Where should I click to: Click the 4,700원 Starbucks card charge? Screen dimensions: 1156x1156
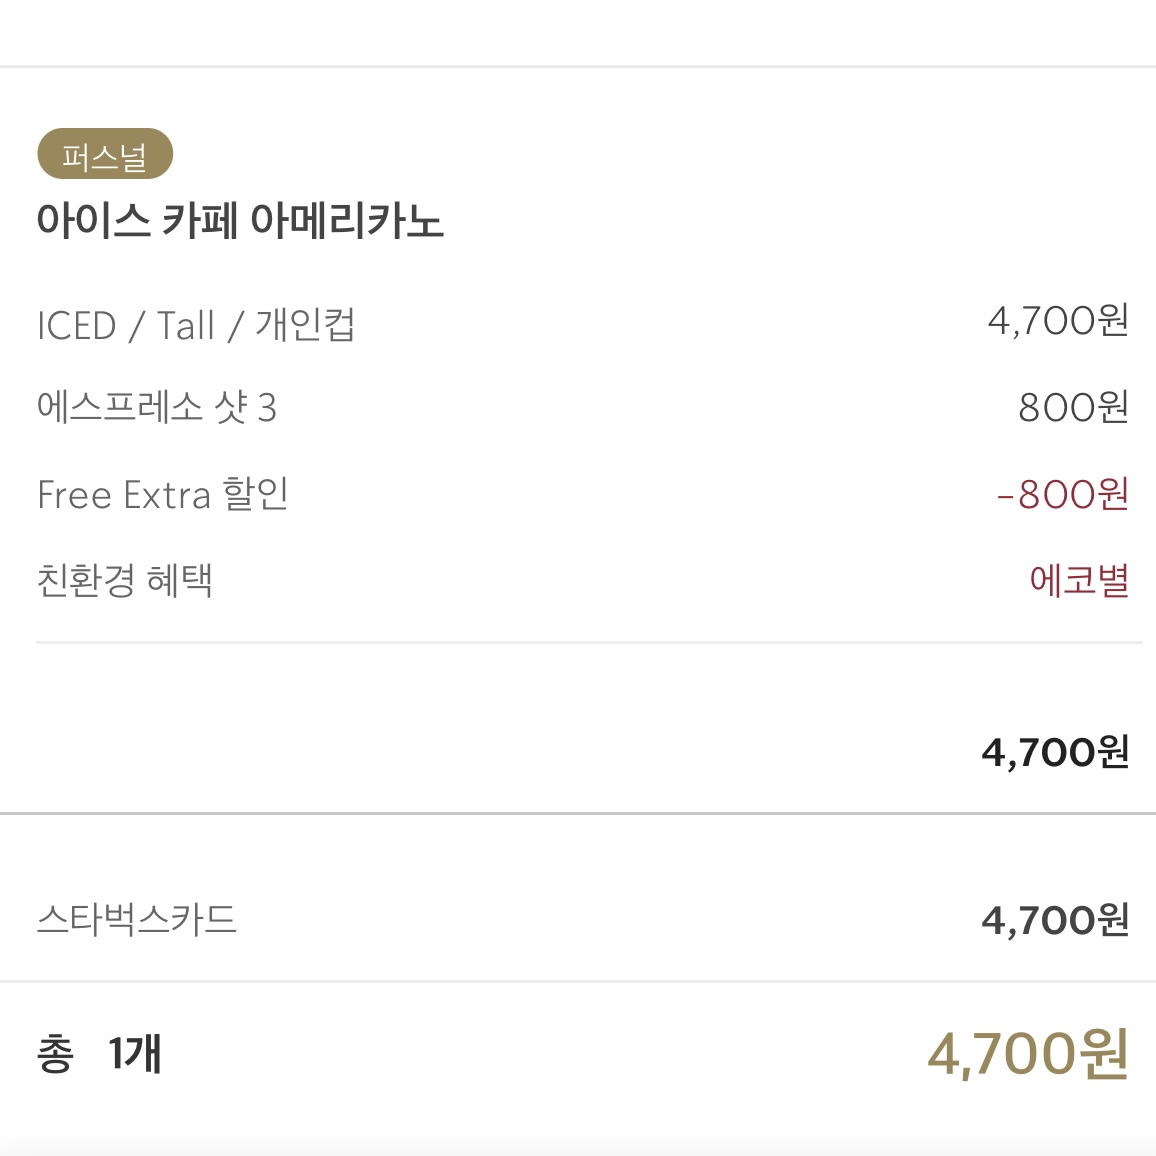(1055, 919)
